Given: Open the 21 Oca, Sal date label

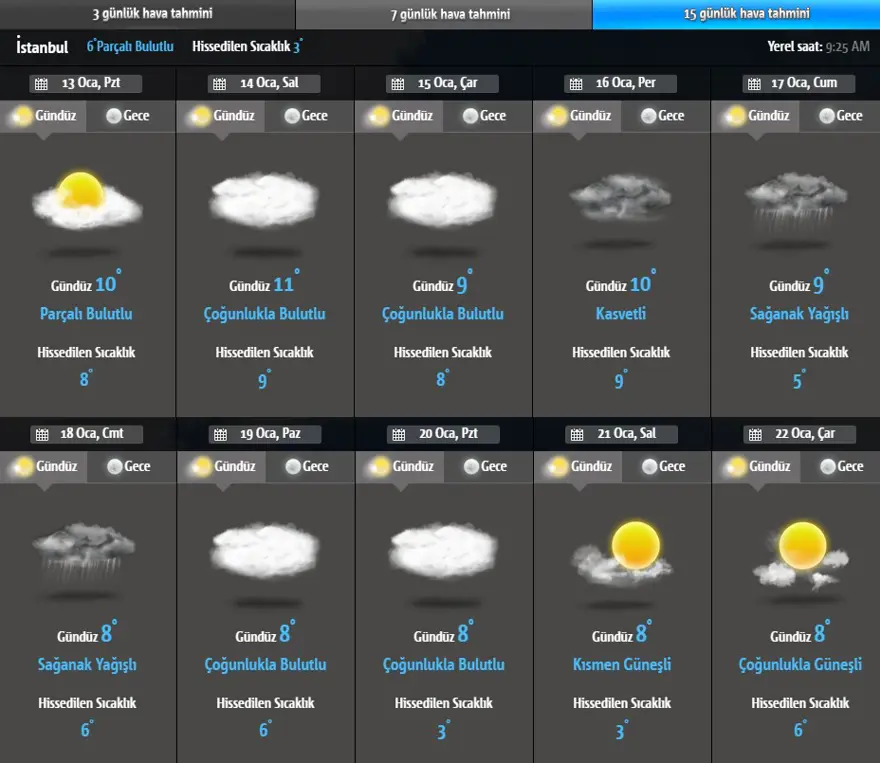Looking at the screenshot, I should (632, 435).
